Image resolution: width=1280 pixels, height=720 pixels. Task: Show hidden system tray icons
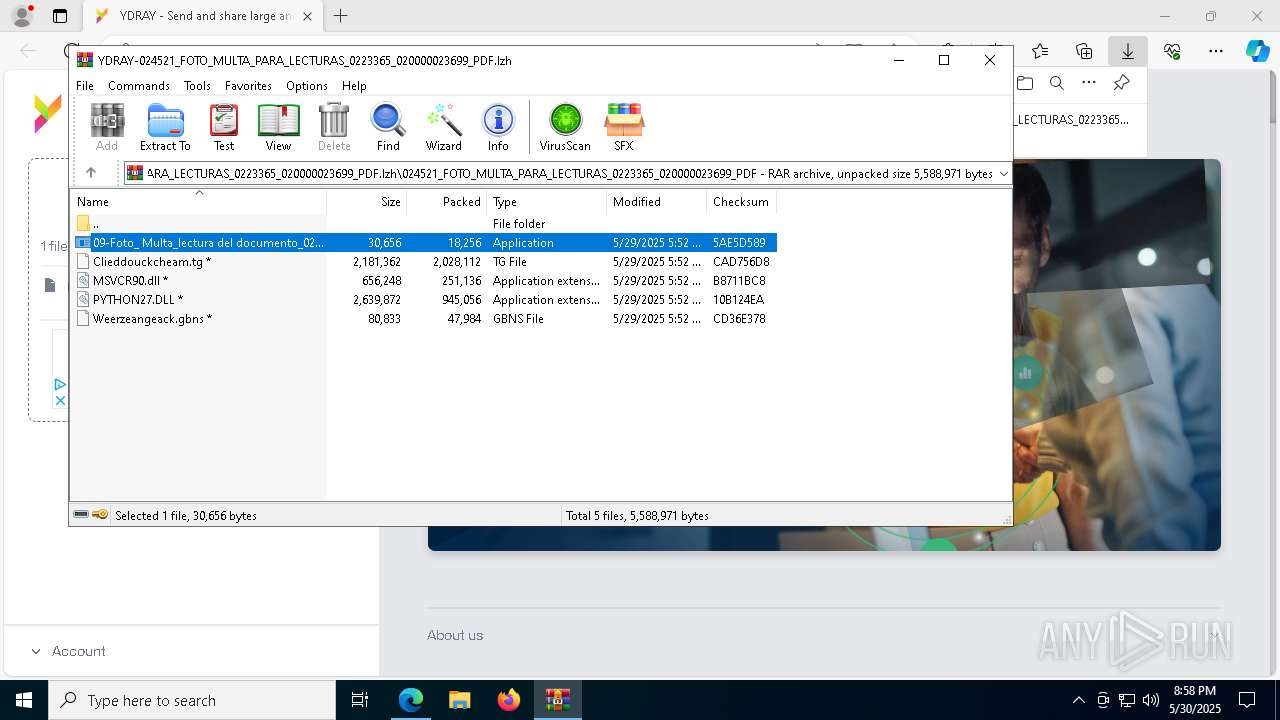coord(1078,700)
